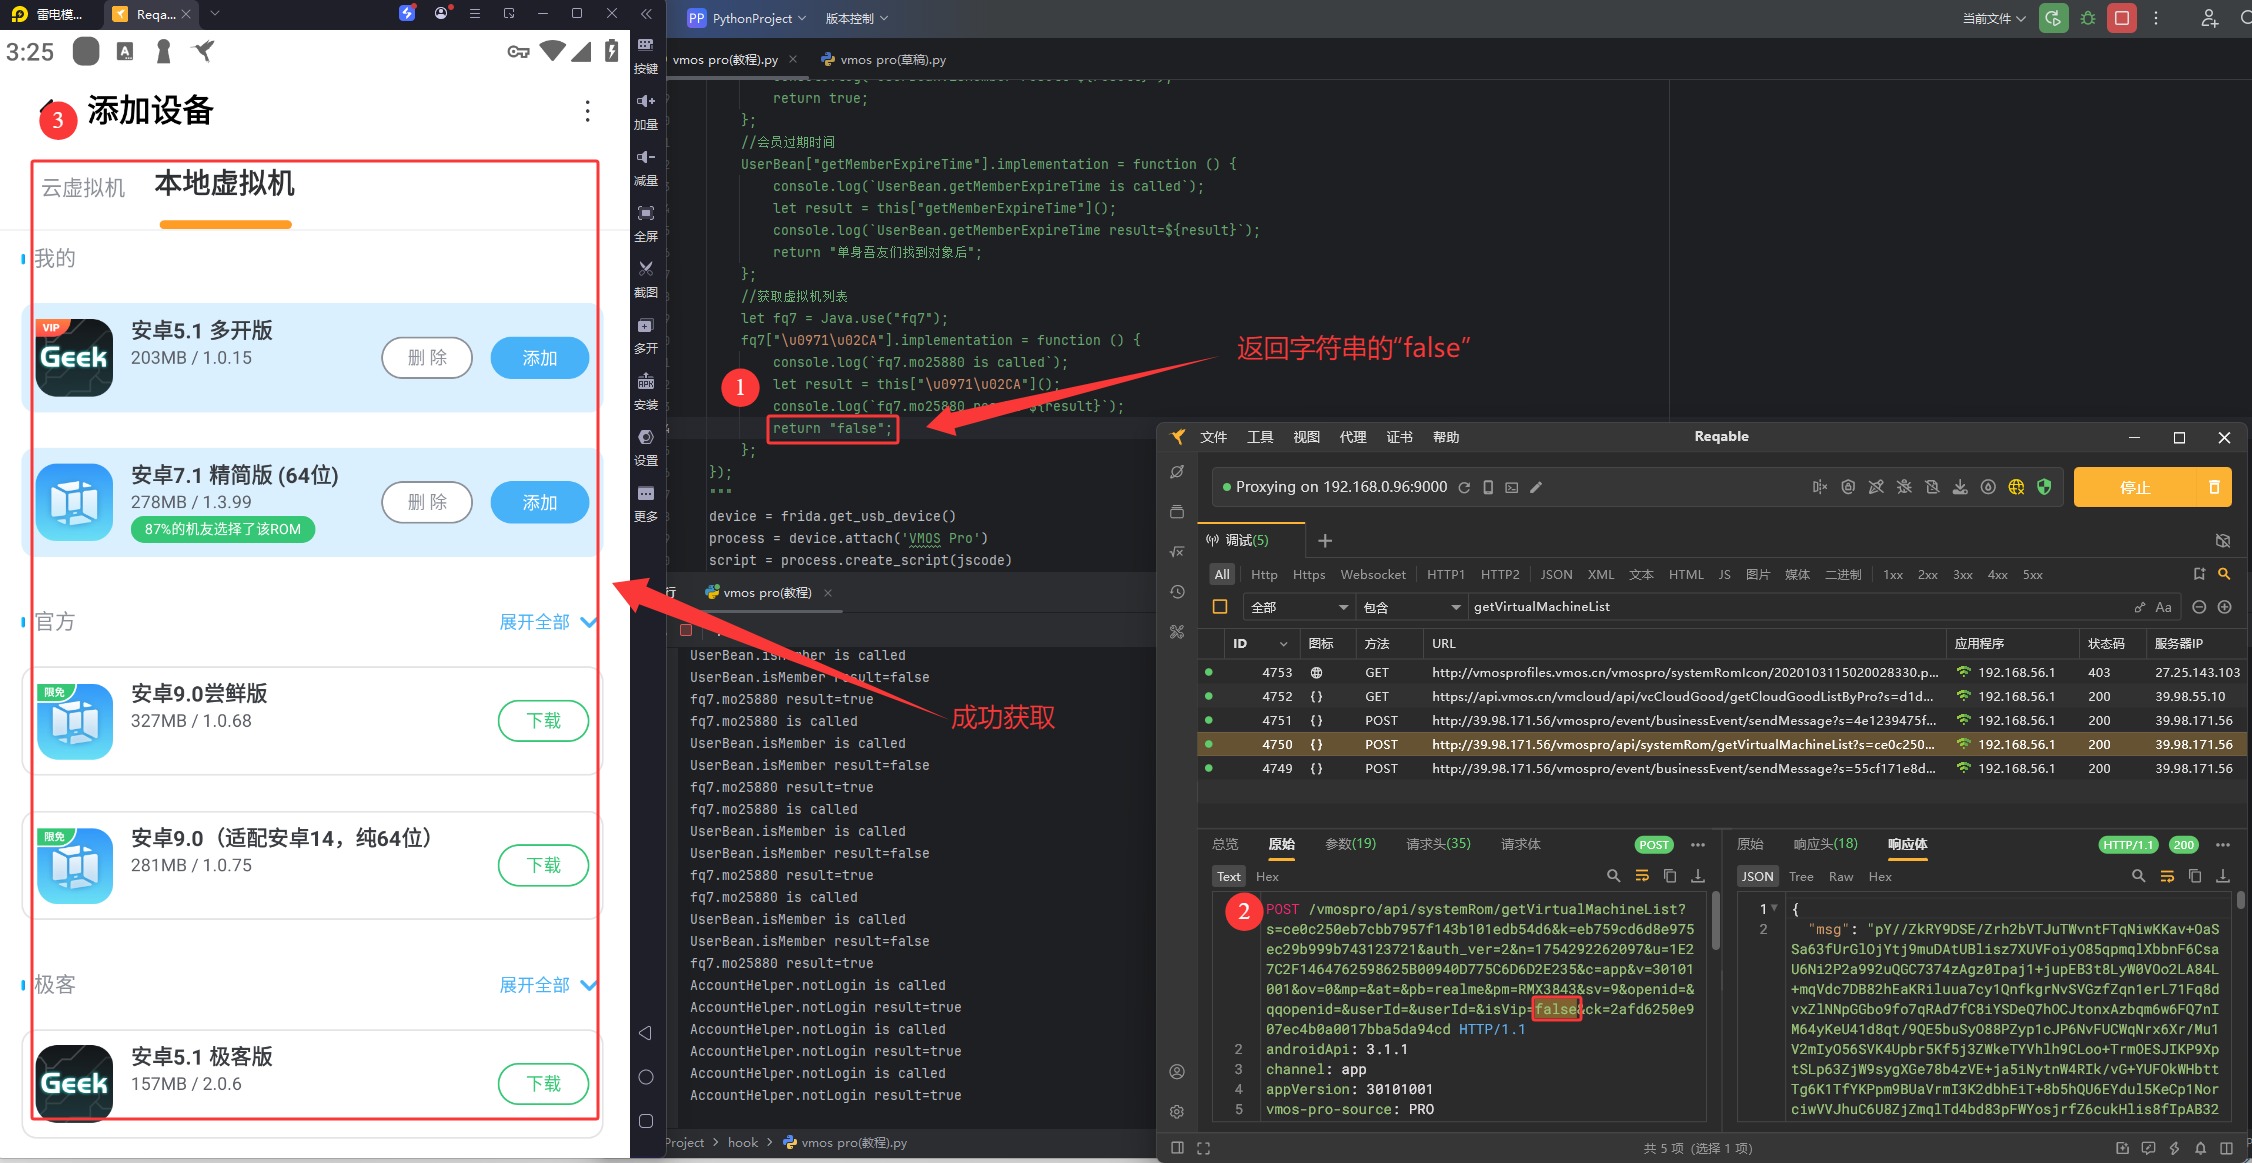Open the 工具 menu in Reqable
Screen dimensions: 2252x1163
1260,437
